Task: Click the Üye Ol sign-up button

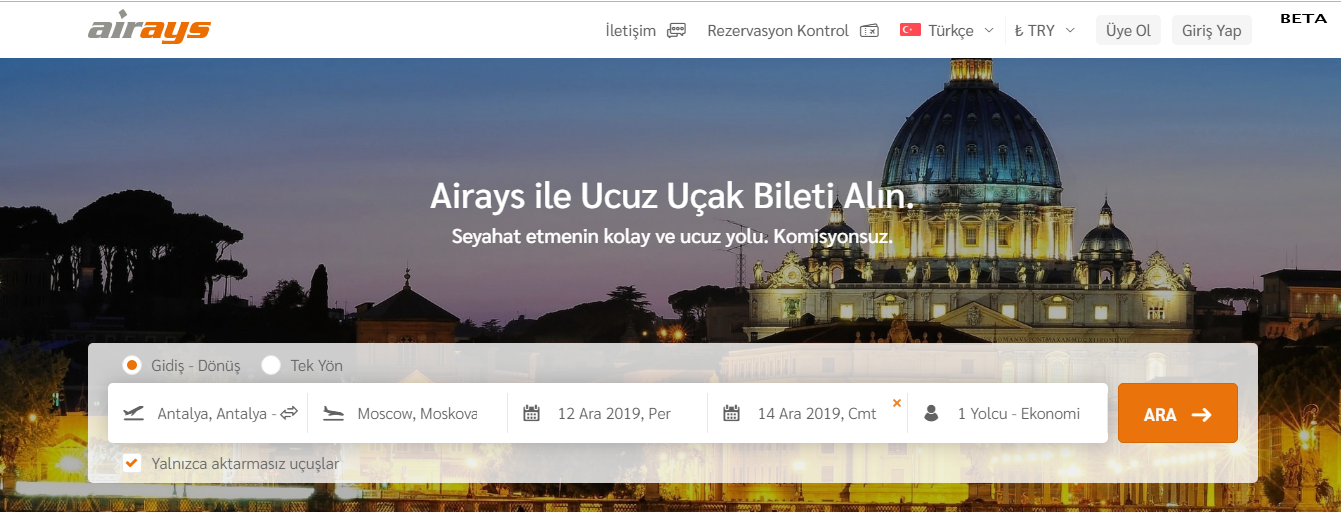Action: coord(1128,30)
